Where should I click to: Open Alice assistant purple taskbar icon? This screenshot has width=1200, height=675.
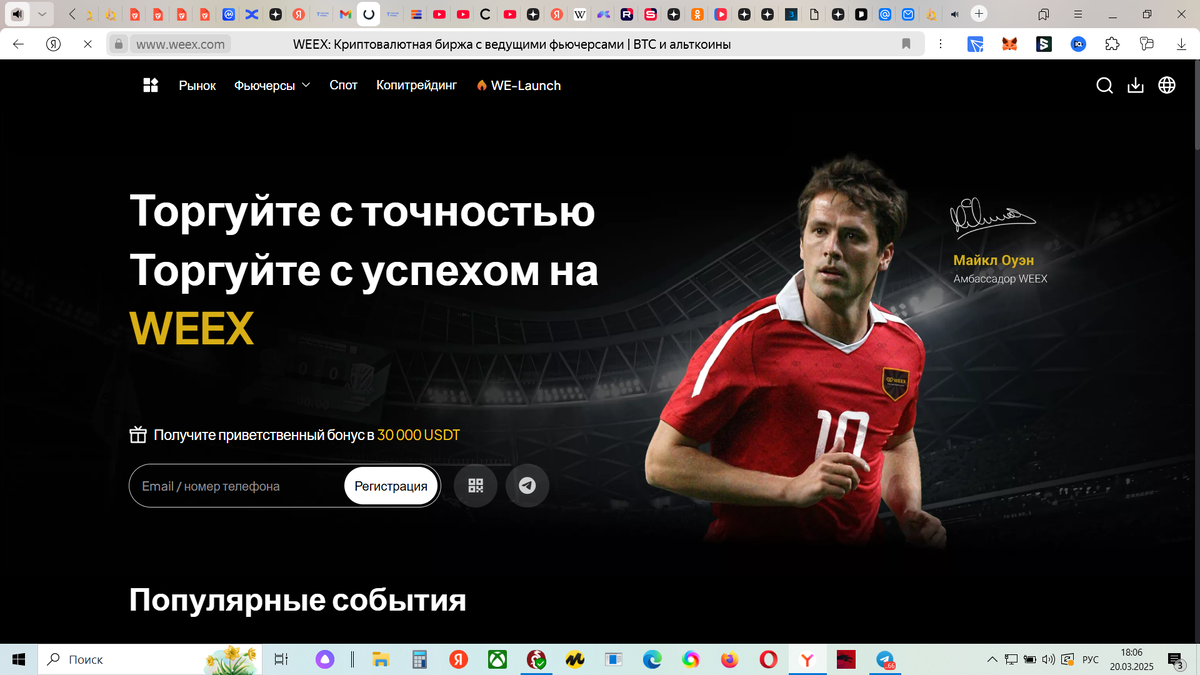324,659
